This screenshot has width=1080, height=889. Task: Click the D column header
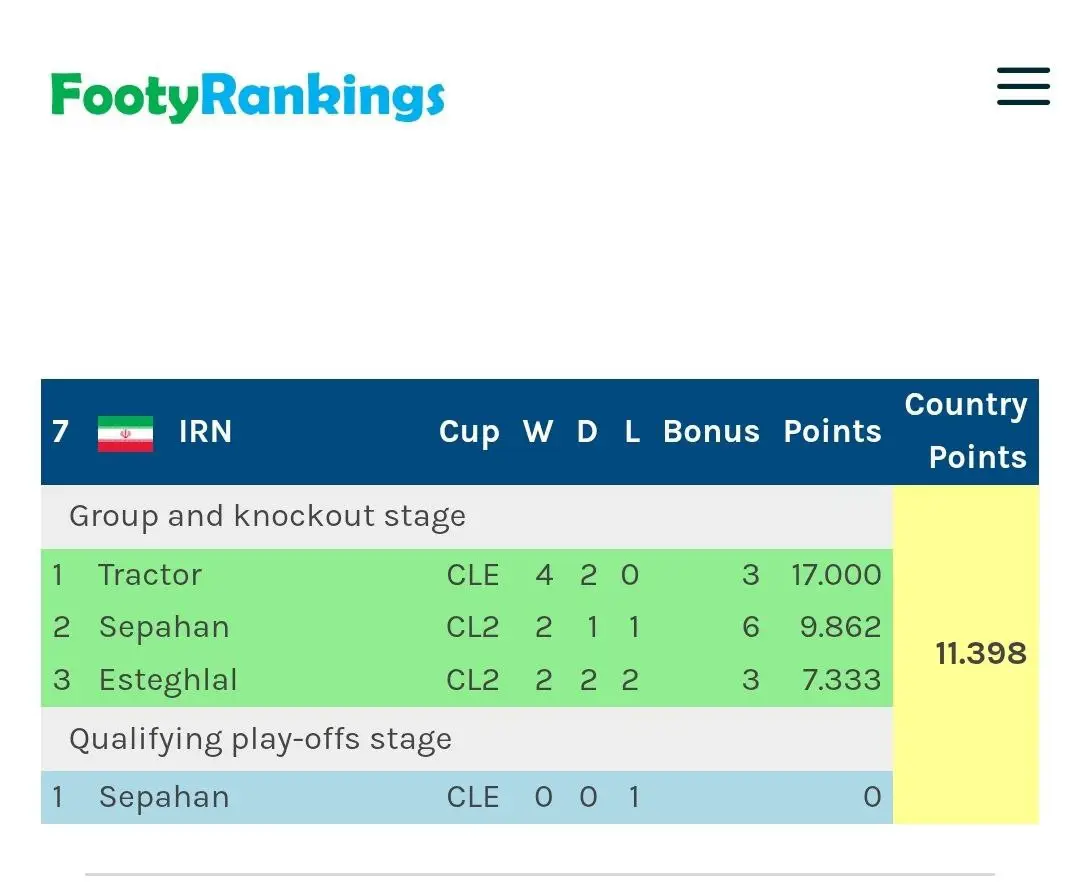click(587, 432)
